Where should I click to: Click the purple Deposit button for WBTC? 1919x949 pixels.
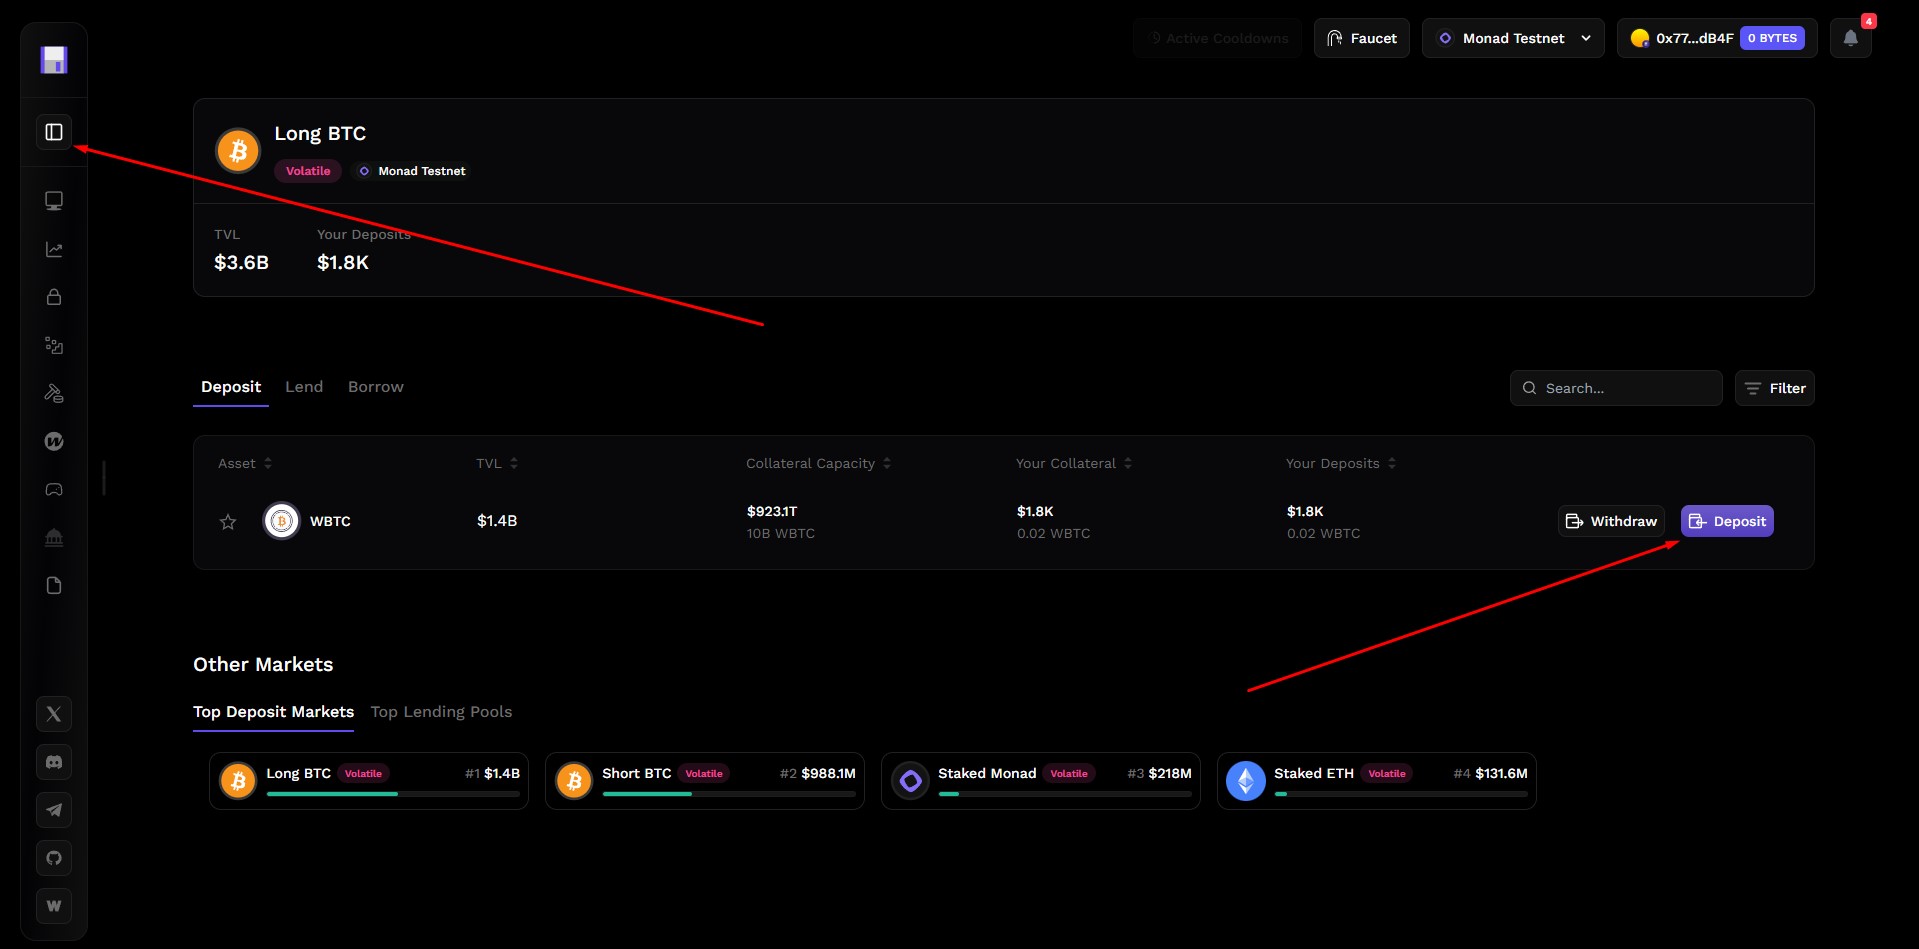[x=1726, y=521]
